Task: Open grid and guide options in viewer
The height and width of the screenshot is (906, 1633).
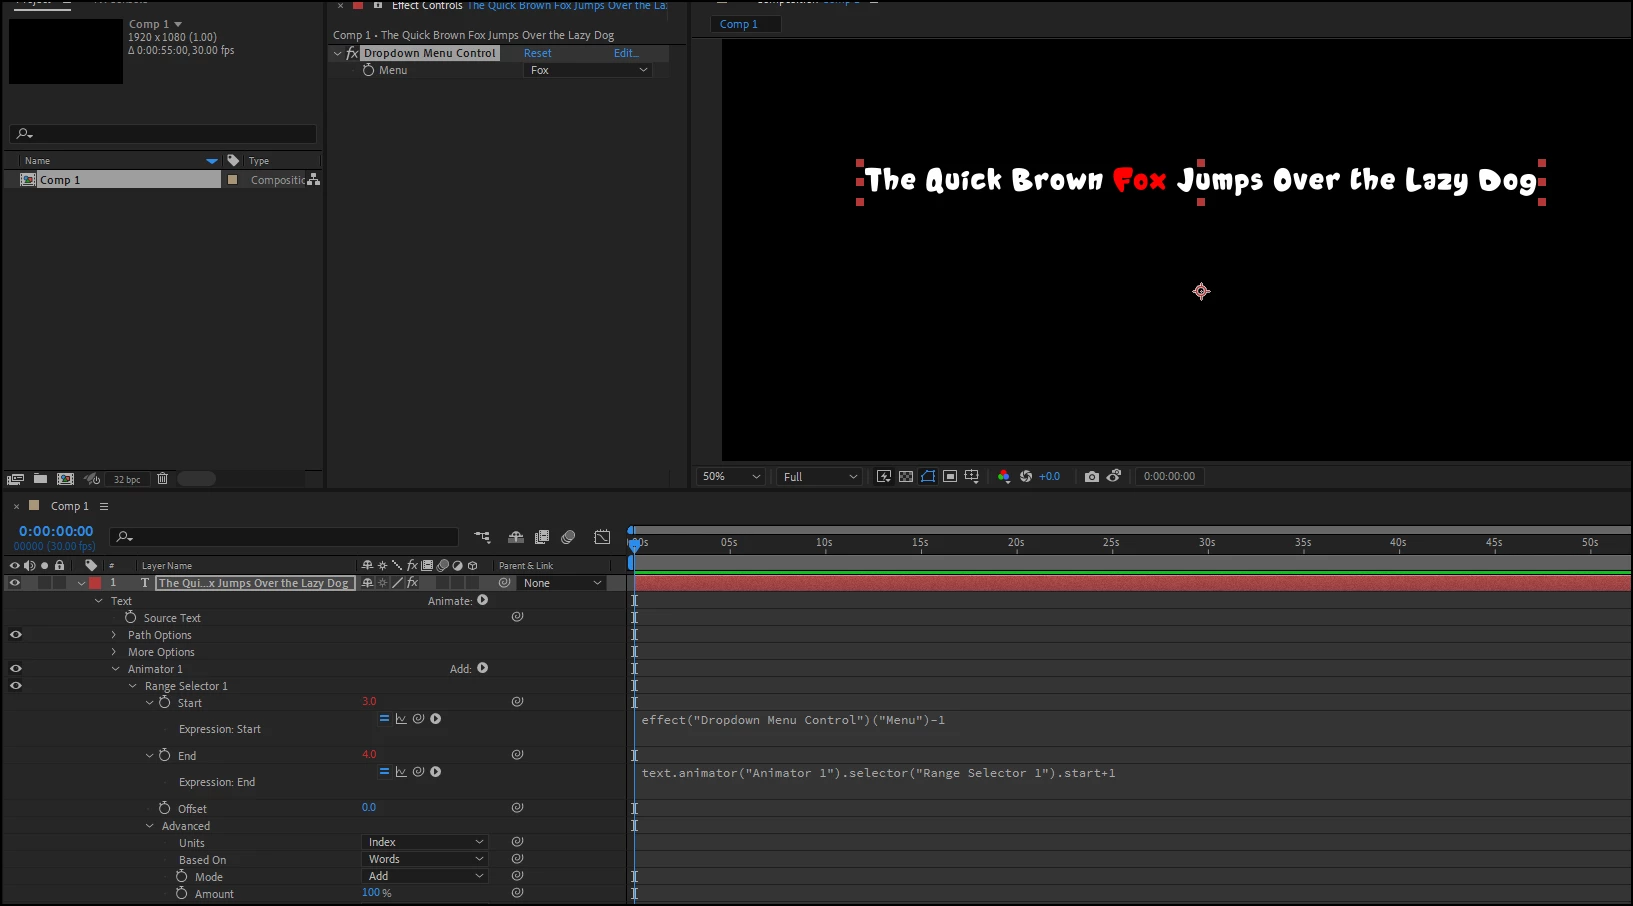Action: pos(972,477)
